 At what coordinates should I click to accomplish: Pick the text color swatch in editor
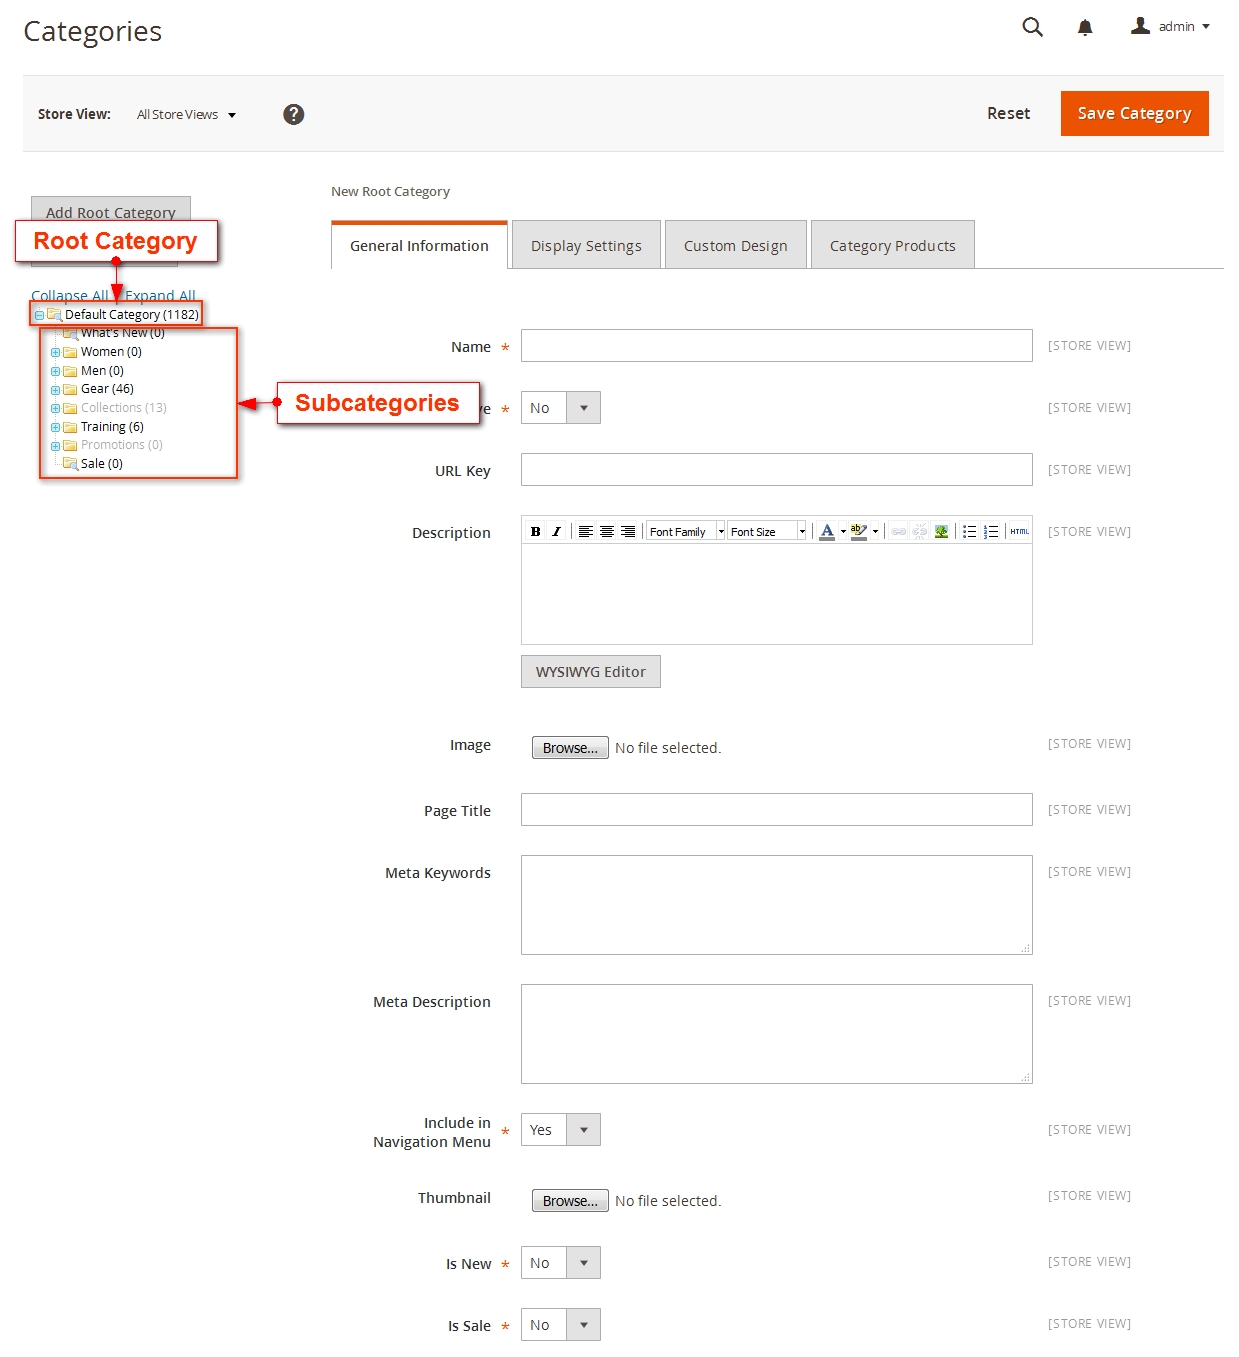(826, 532)
